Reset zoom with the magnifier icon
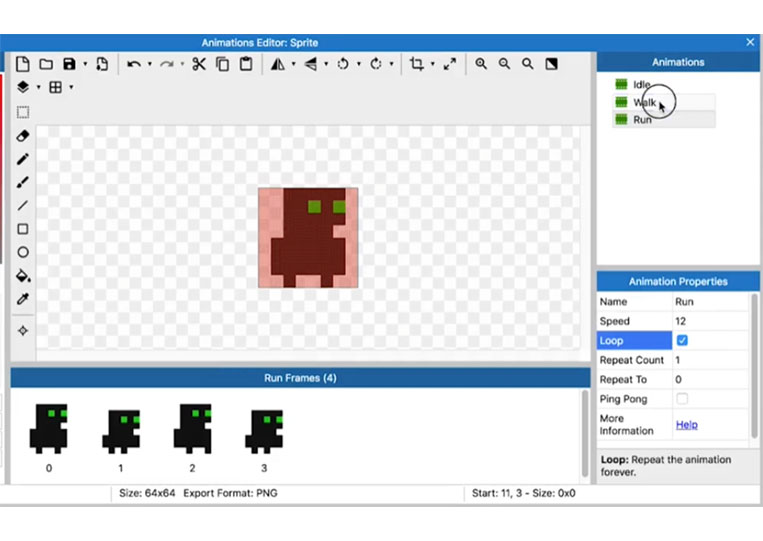The width and height of the screenshot is (763, 541). [527, 64]
